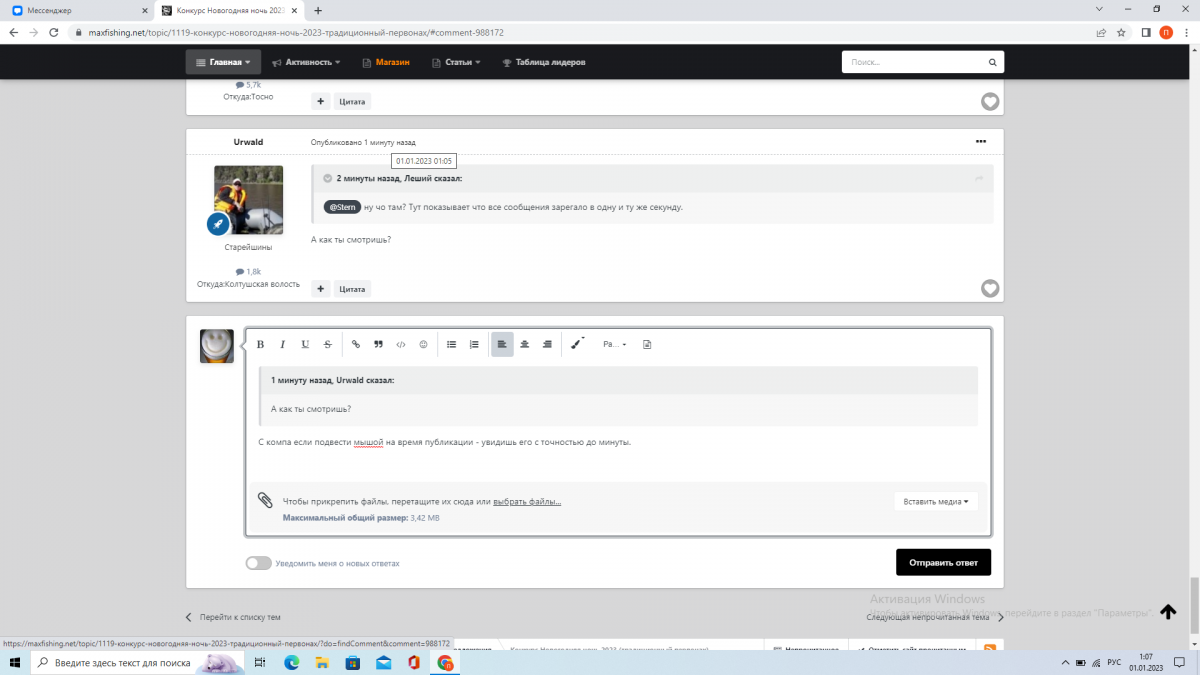The image size is (1200, 675).
Task: Like Urwald's post with the heart icon
Action: pyautogui.click(x=989, y=289)
